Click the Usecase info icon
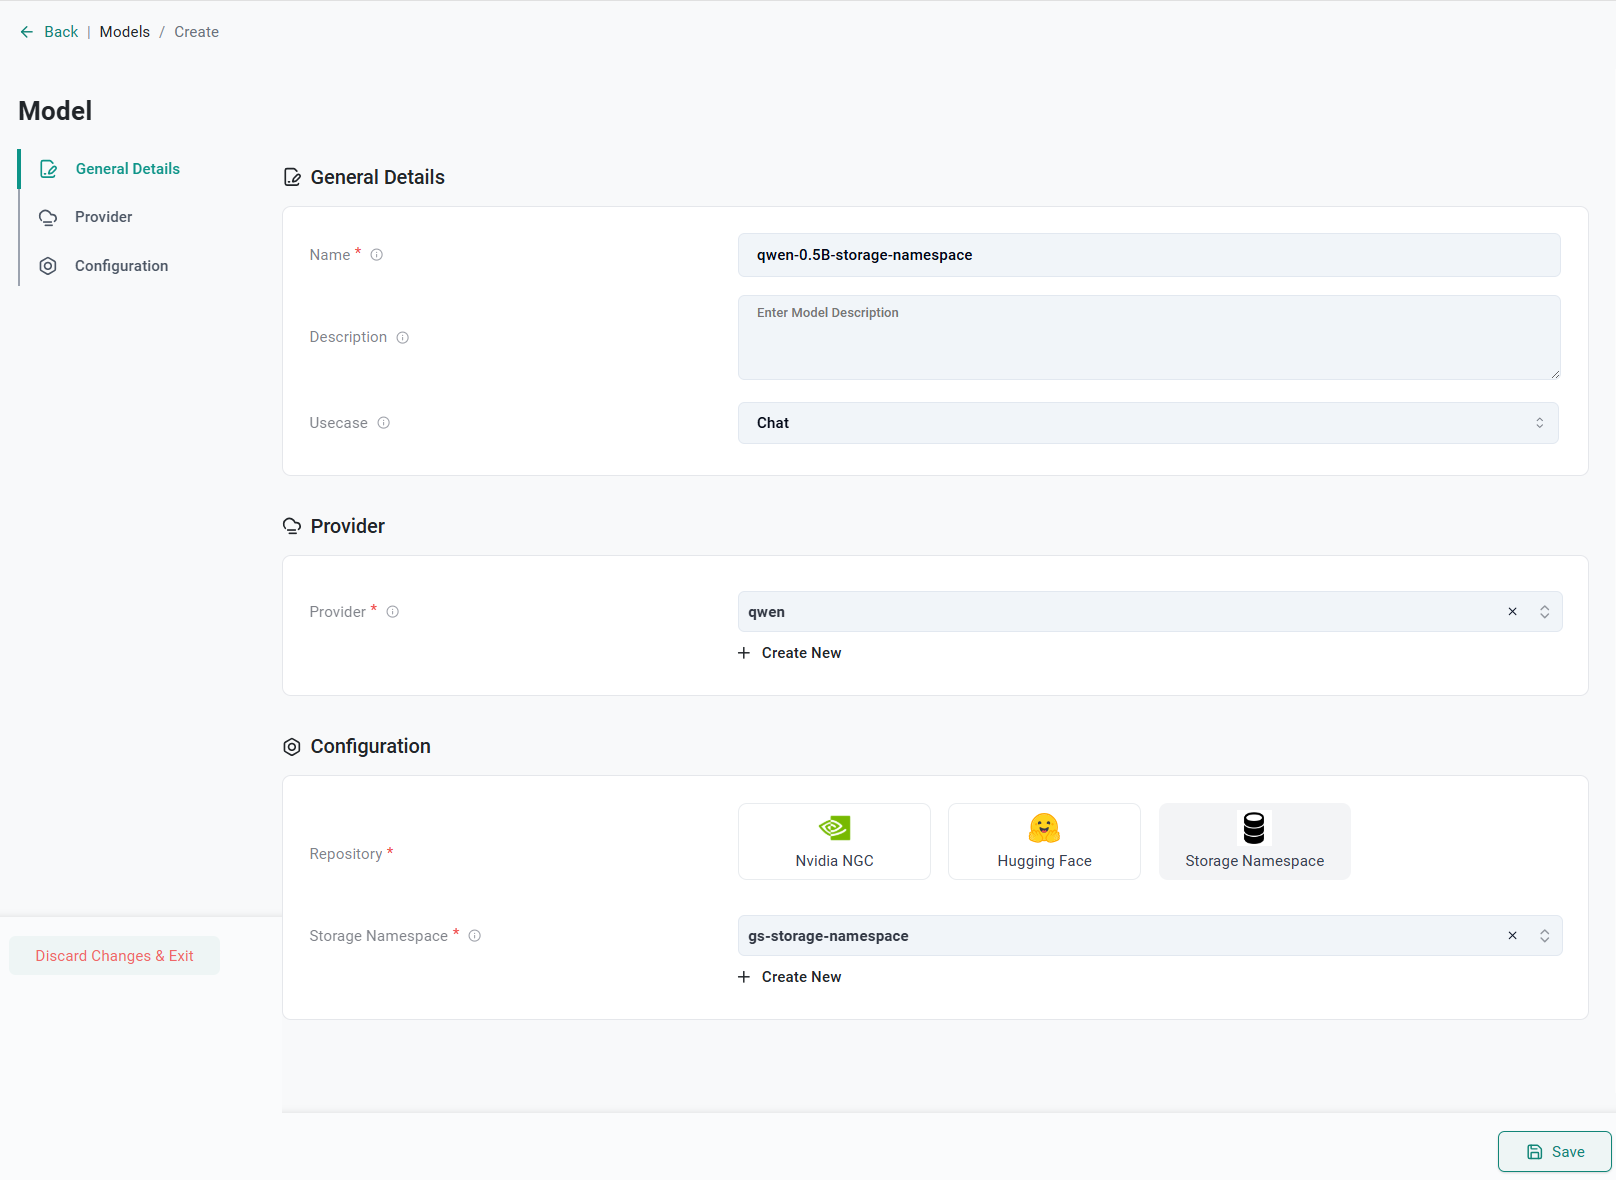Viewport: 1616px width, 1180px height. tap(384, 423)
